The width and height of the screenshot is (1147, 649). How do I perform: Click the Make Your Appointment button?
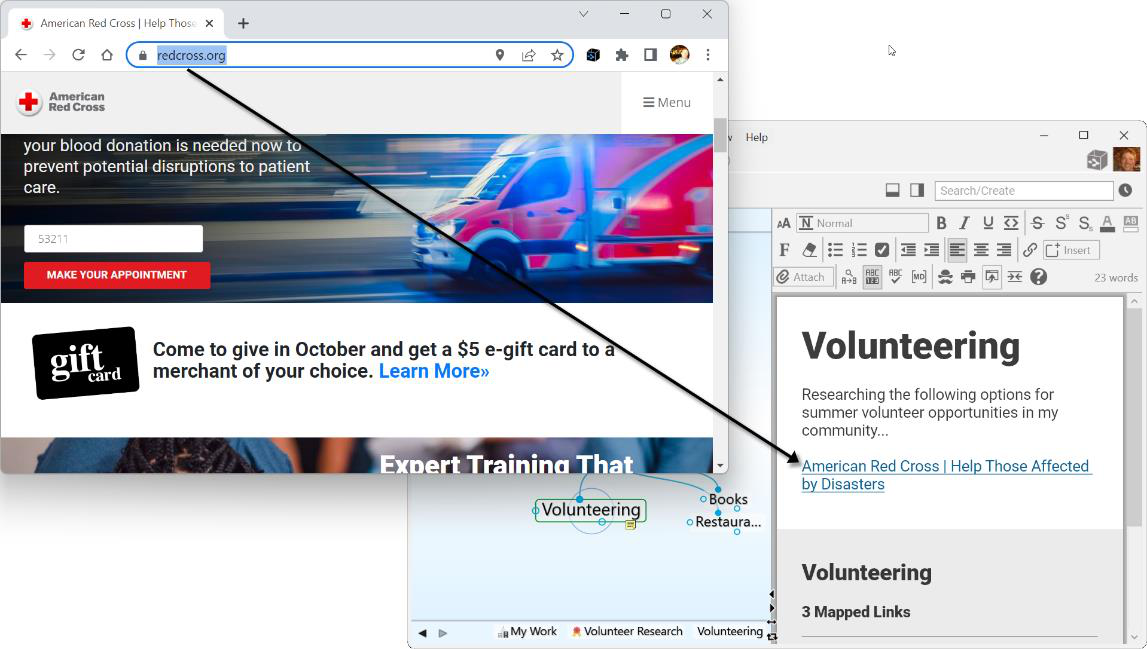click(x=117, y=275)
